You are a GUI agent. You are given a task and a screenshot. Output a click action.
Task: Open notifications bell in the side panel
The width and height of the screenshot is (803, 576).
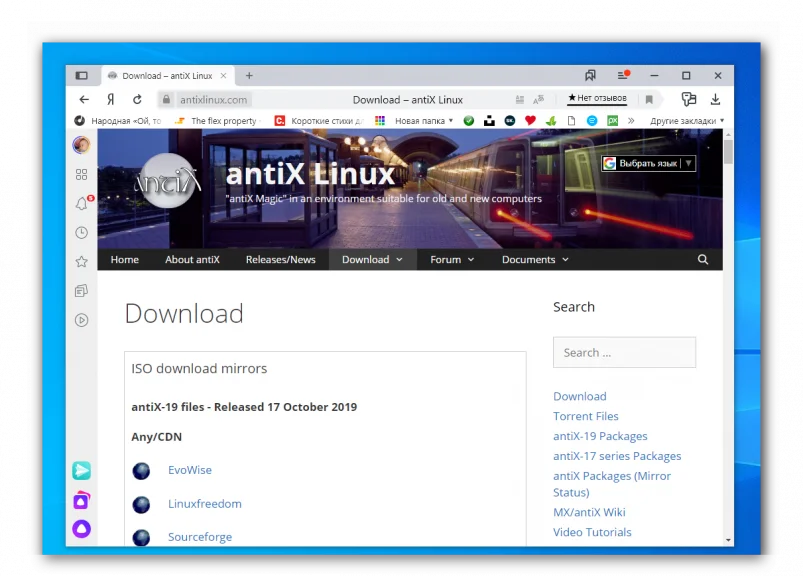pos(81,203)
